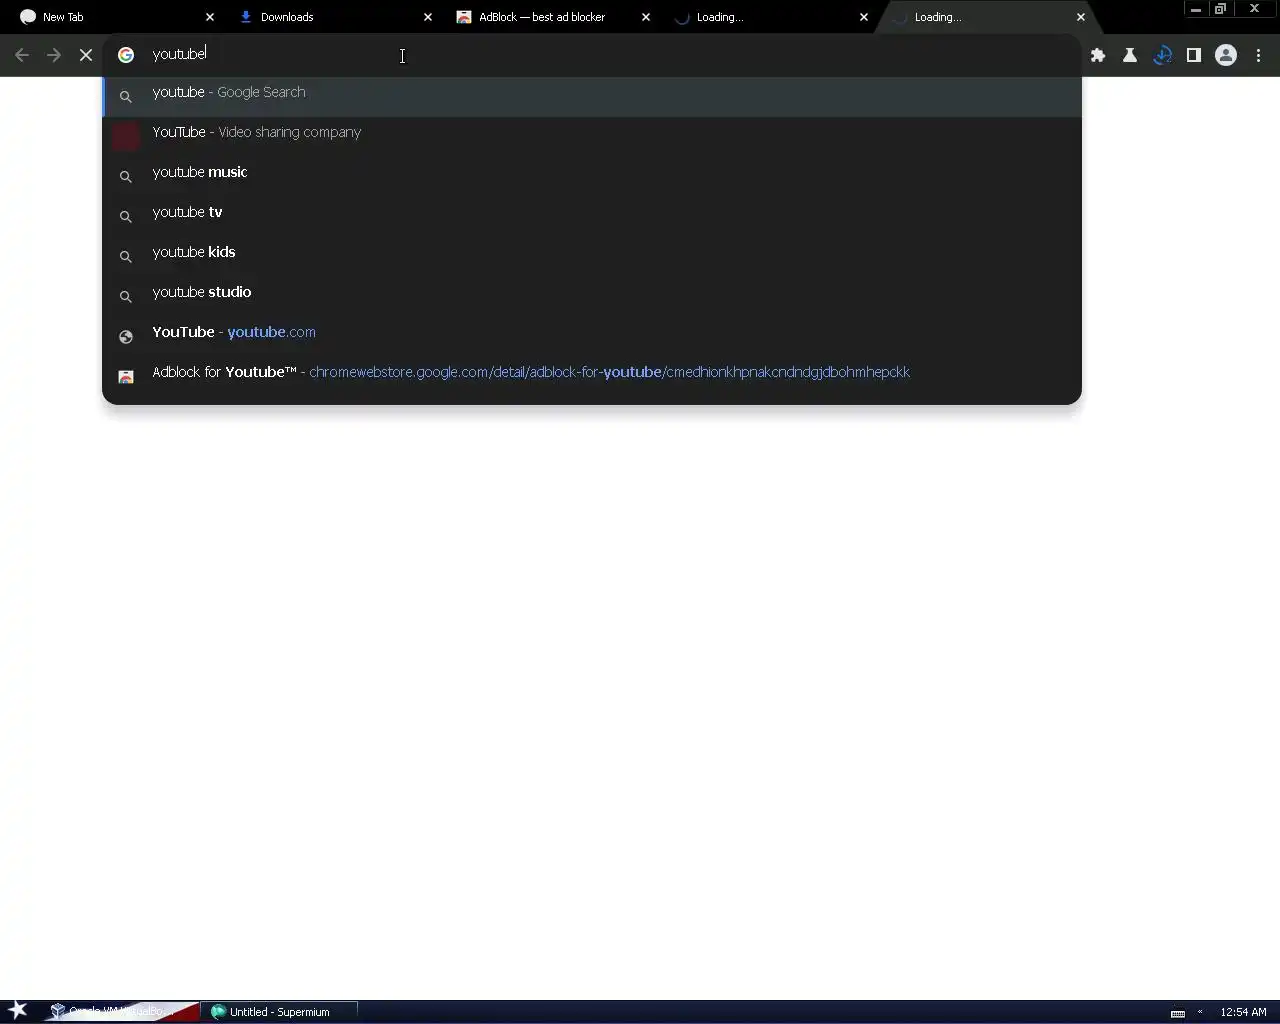Click the blue download extension icon
The image size is (1280, 1024).
click(1162, 55)
